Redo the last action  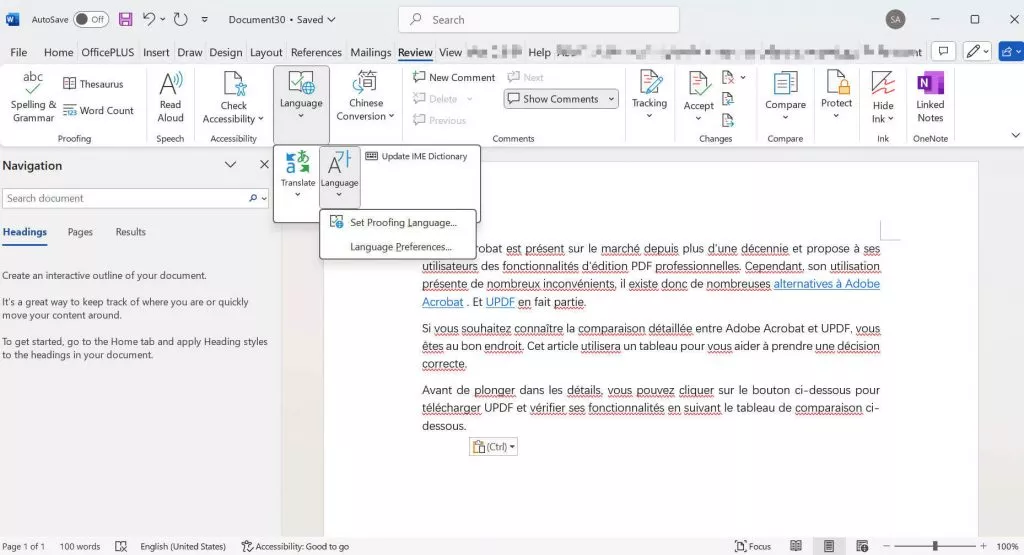(180, 20)
